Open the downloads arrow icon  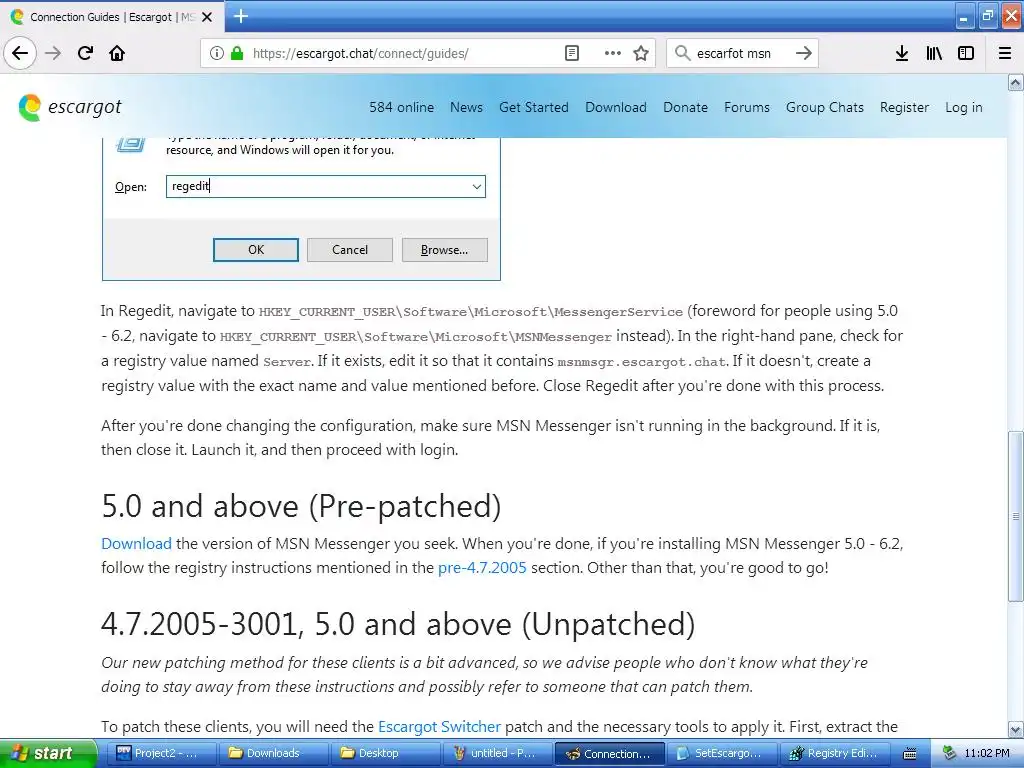click(x=902, y=53)
